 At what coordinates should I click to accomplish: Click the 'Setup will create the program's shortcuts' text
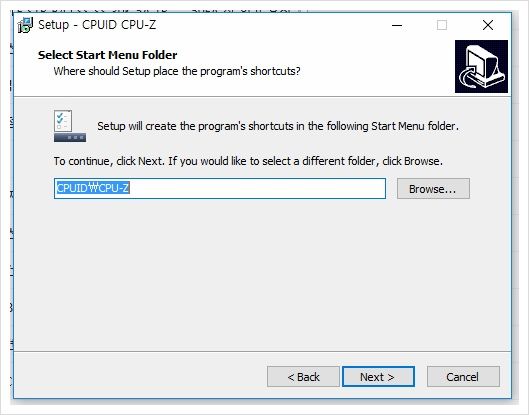pos(278,126)
